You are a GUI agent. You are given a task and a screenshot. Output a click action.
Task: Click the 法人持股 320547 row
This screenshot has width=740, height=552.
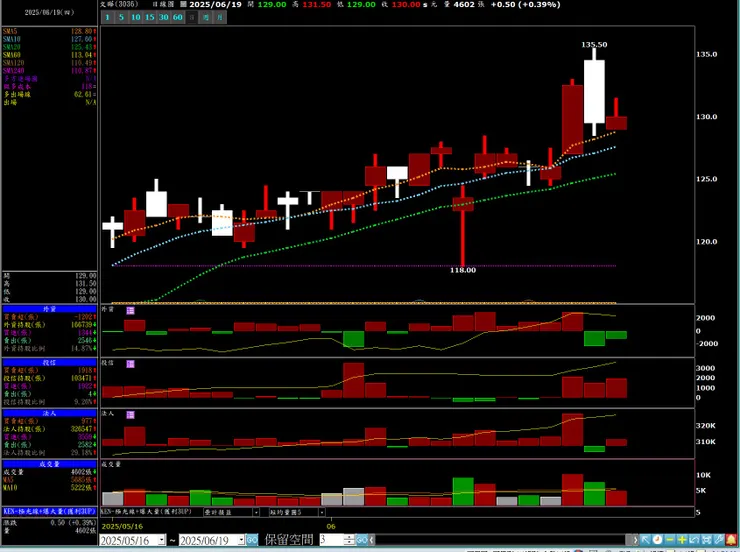tap(50, 429)
